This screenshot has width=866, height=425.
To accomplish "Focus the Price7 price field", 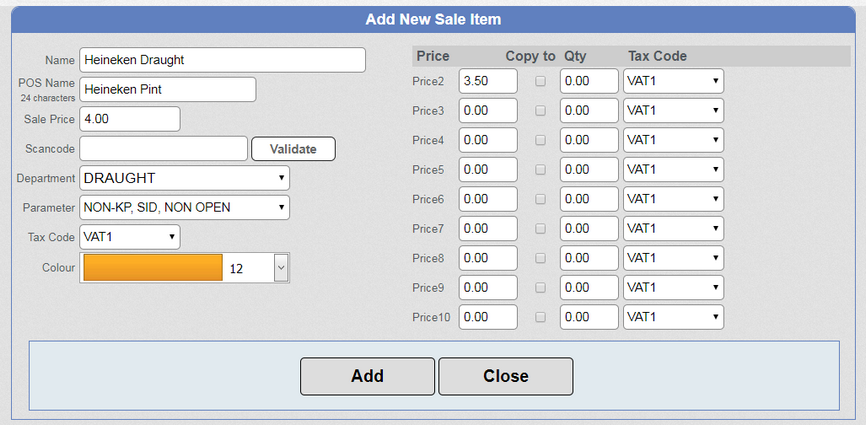I will pos(488,229).
